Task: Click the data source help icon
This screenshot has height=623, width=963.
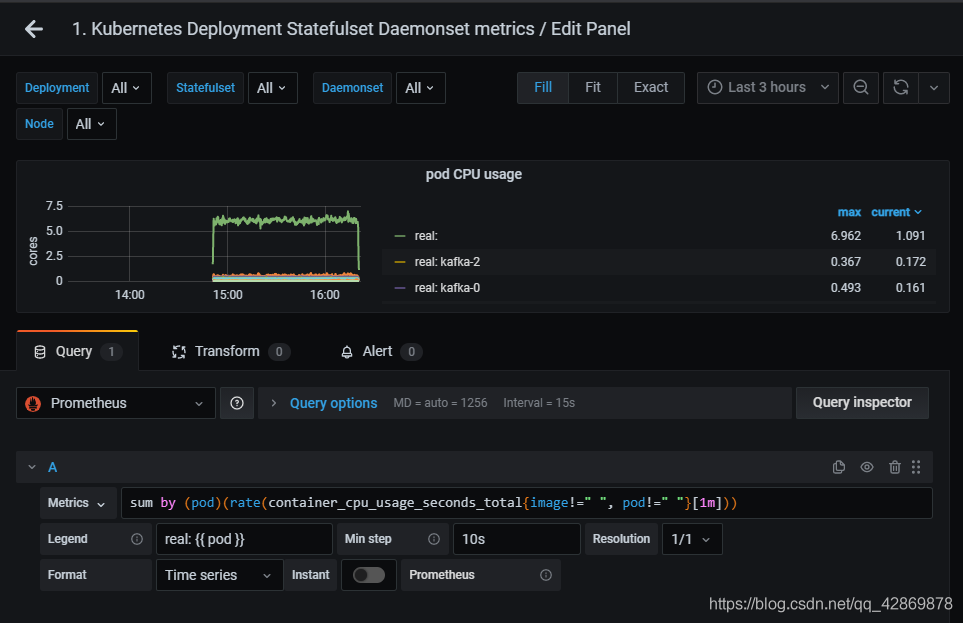Action: [x=237, y=403]
